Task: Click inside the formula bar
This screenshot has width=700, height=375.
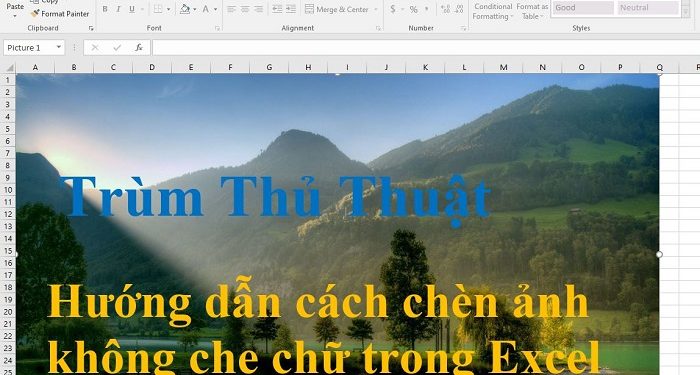Action: click(x=426, y=47)
